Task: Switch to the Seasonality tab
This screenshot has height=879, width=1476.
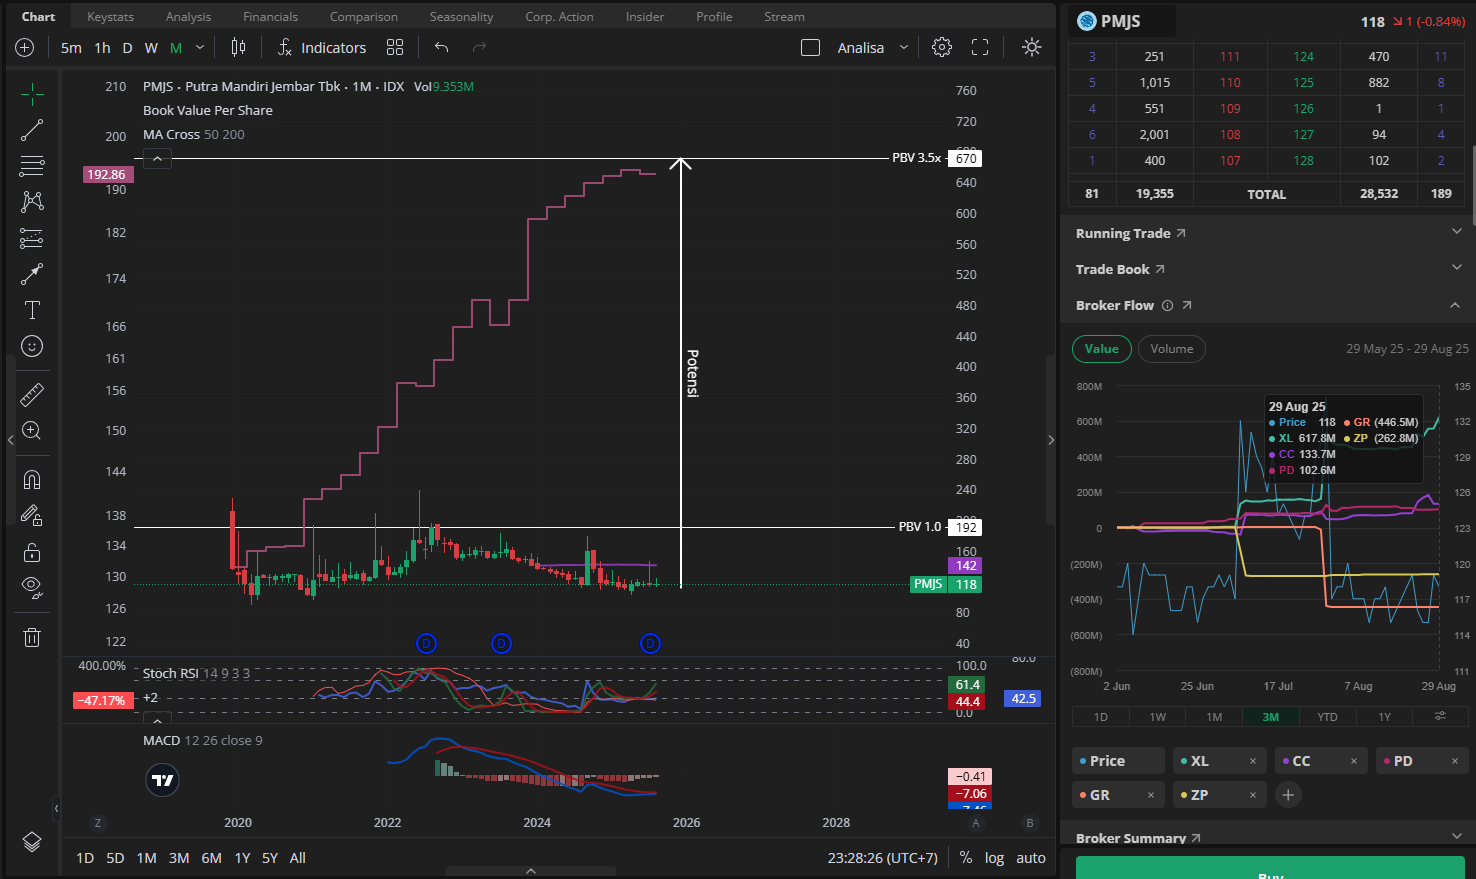Action: (x=461, y=17)
